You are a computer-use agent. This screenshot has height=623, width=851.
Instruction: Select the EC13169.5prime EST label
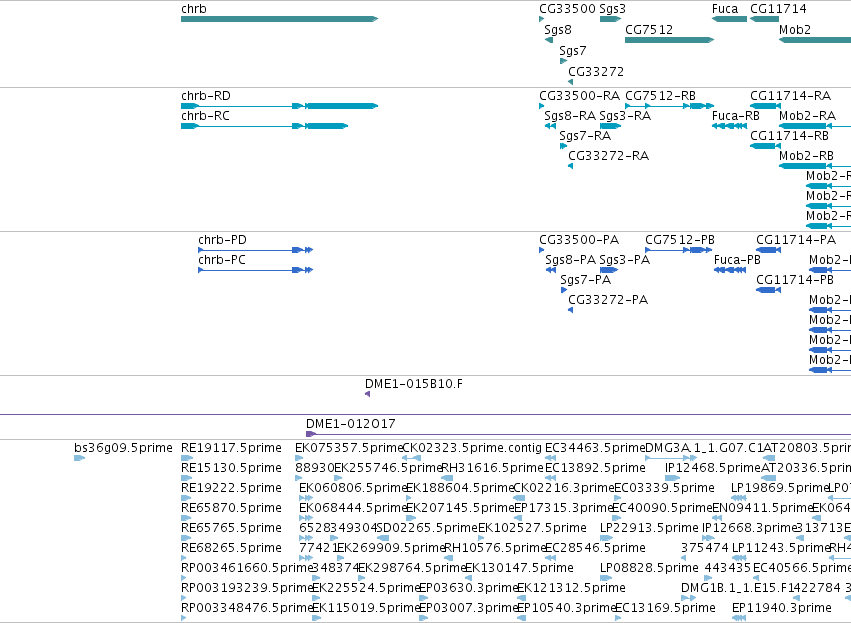665,608
